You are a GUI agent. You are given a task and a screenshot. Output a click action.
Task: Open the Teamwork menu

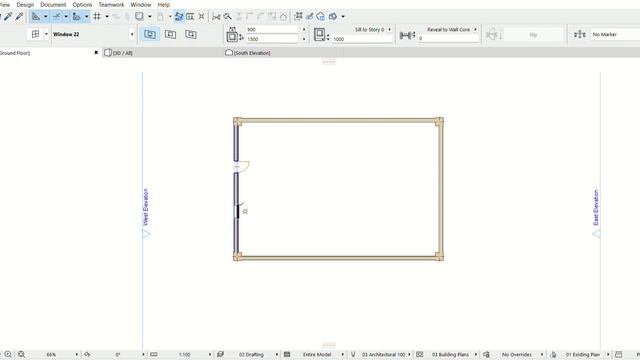pyautogui.click(x=111, y=5)
